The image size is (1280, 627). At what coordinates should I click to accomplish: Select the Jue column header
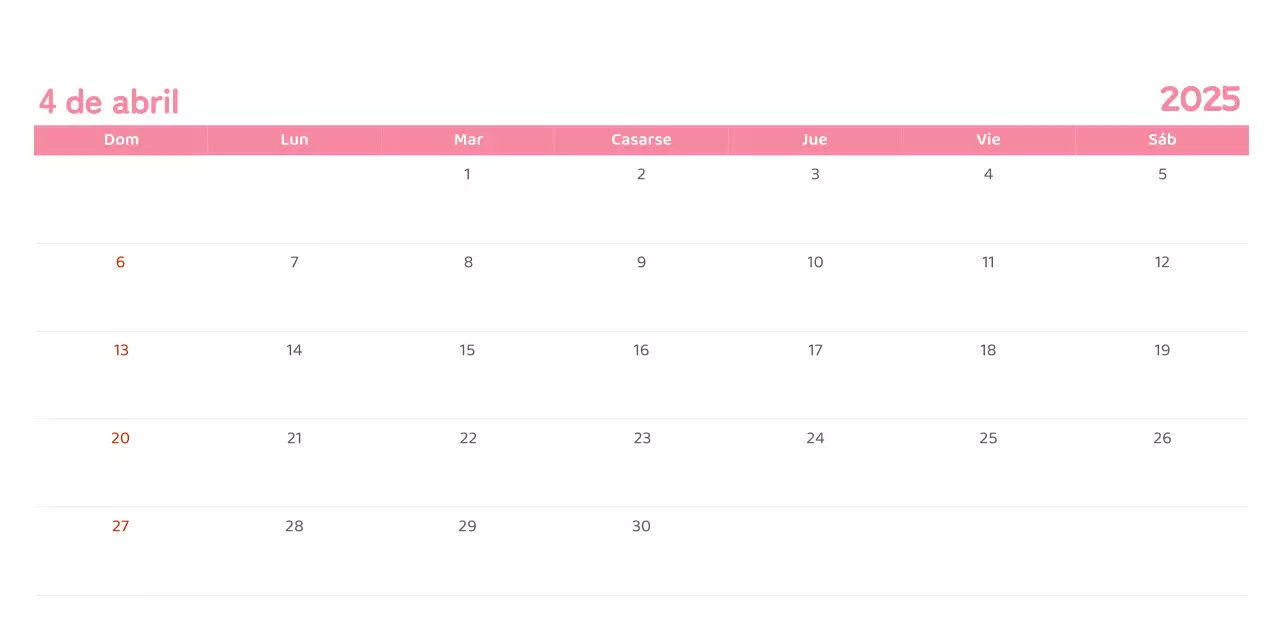814,140
